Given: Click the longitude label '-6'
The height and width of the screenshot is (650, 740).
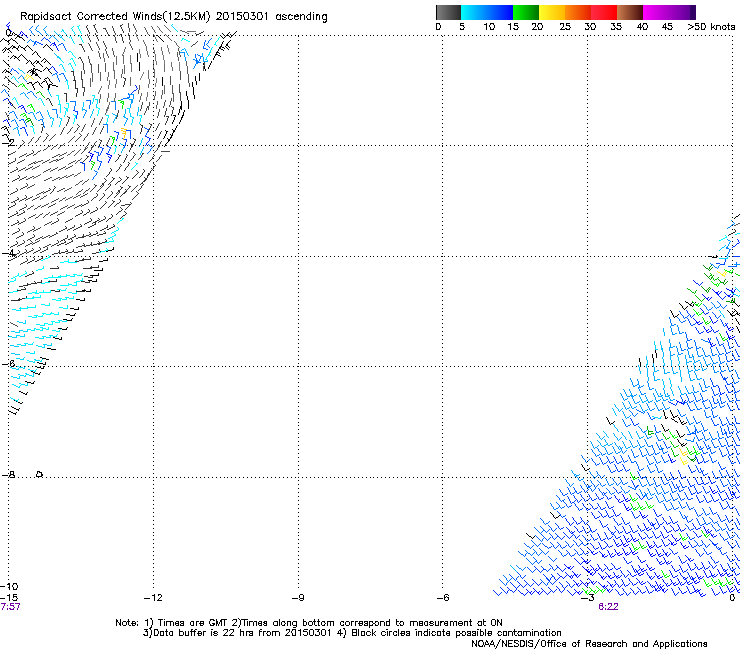Looking at the screenshot, I should [x=443, y=598].
